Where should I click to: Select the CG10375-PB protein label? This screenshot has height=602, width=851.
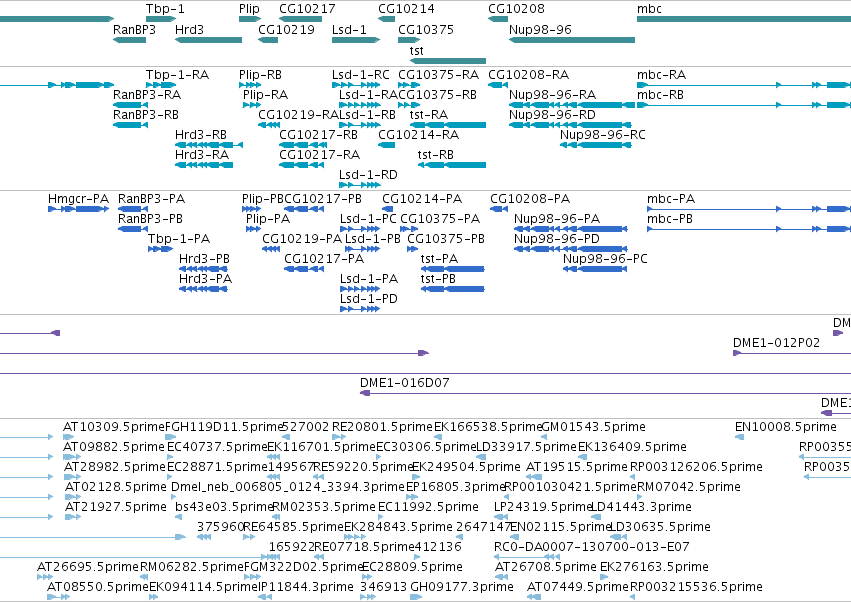tap(446, 239)
